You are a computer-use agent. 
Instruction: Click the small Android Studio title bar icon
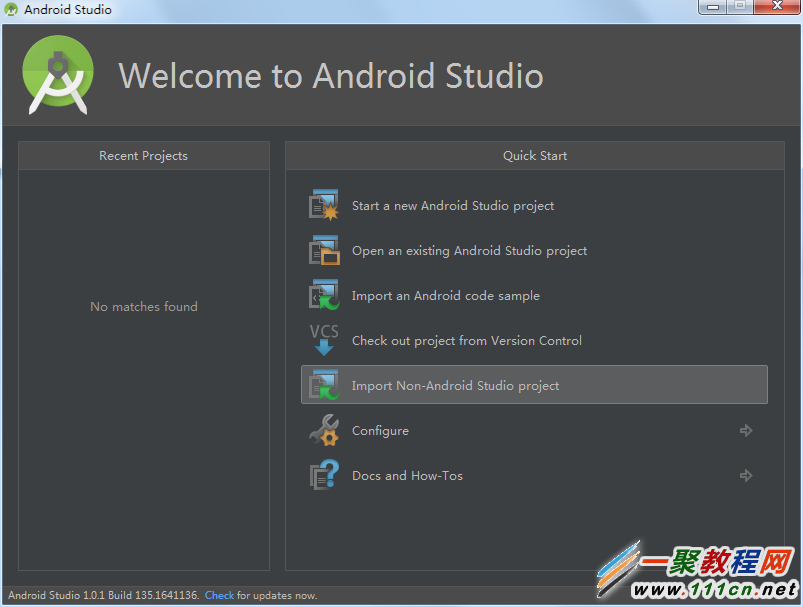click(x=11, y=10)
